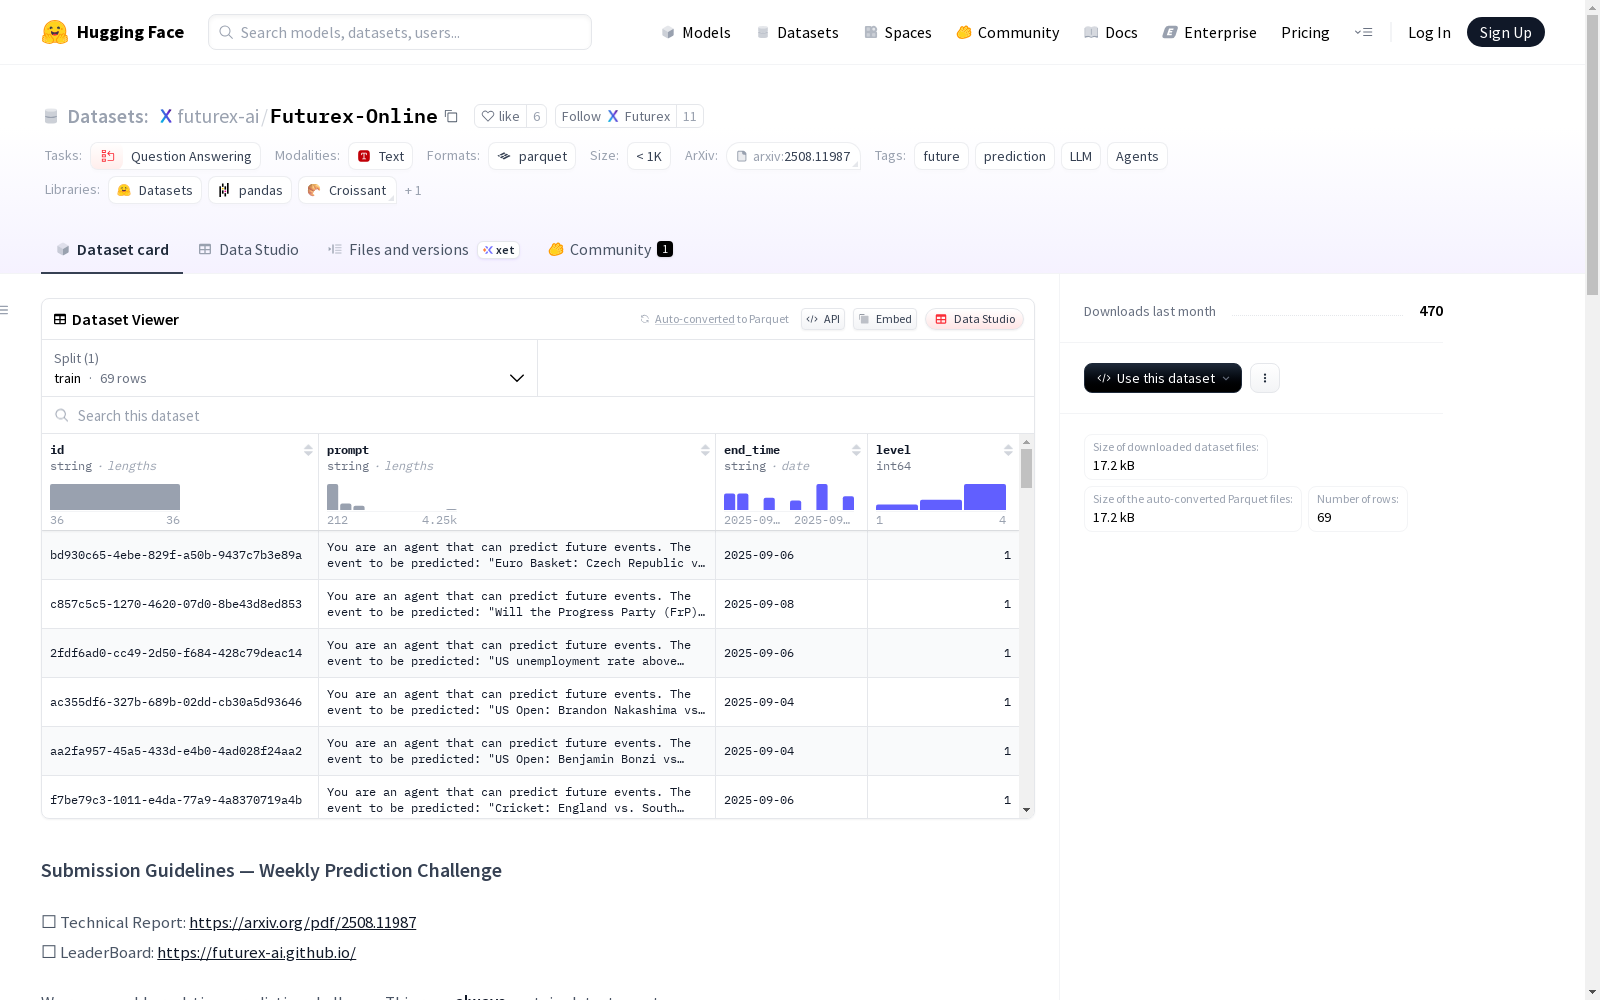This screenshot has width=1600, height=1000.
Task: Switch to Files and versions tab
Action: tap(423, 249)
